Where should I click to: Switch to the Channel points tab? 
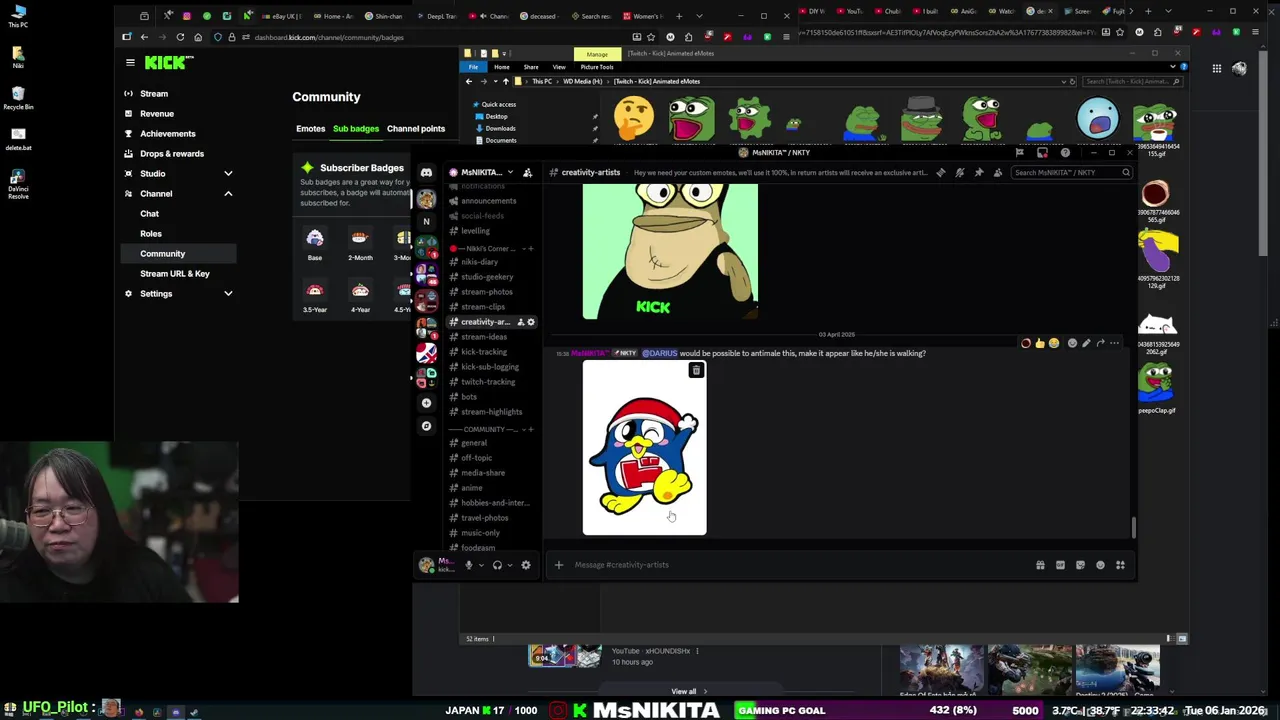416,128
